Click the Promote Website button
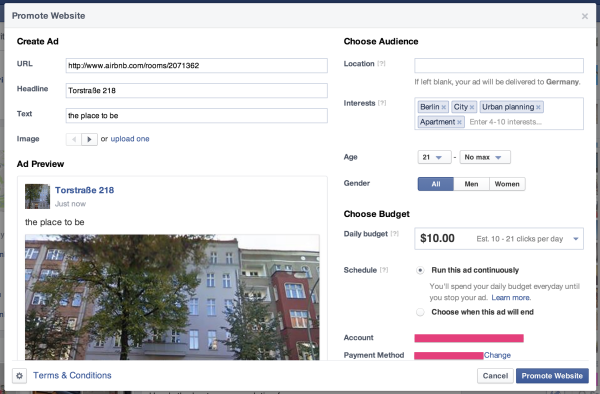The image size is (600, 394). tap(552, 376)
